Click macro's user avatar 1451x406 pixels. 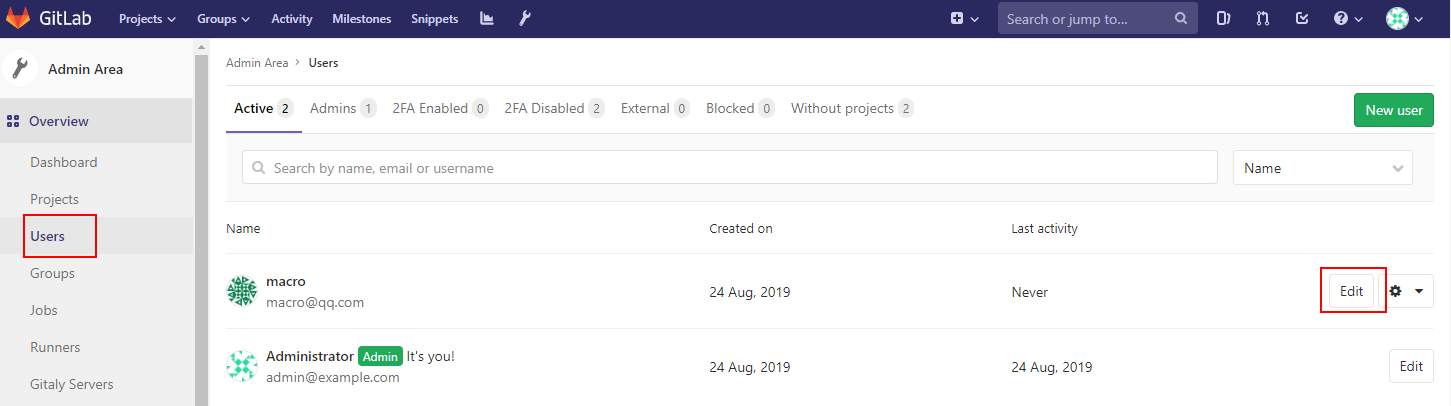click(x=242, y=291)
